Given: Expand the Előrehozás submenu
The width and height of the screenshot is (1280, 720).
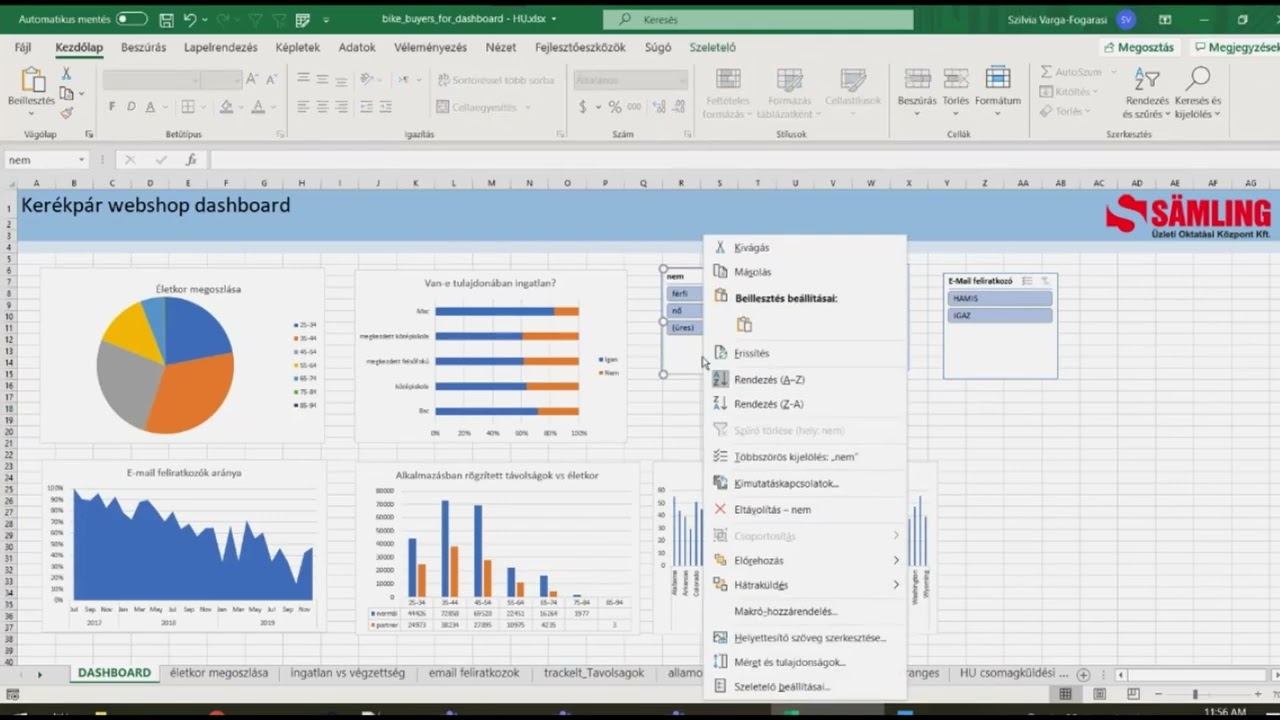Looking at the screenshot, I should 805,561.
